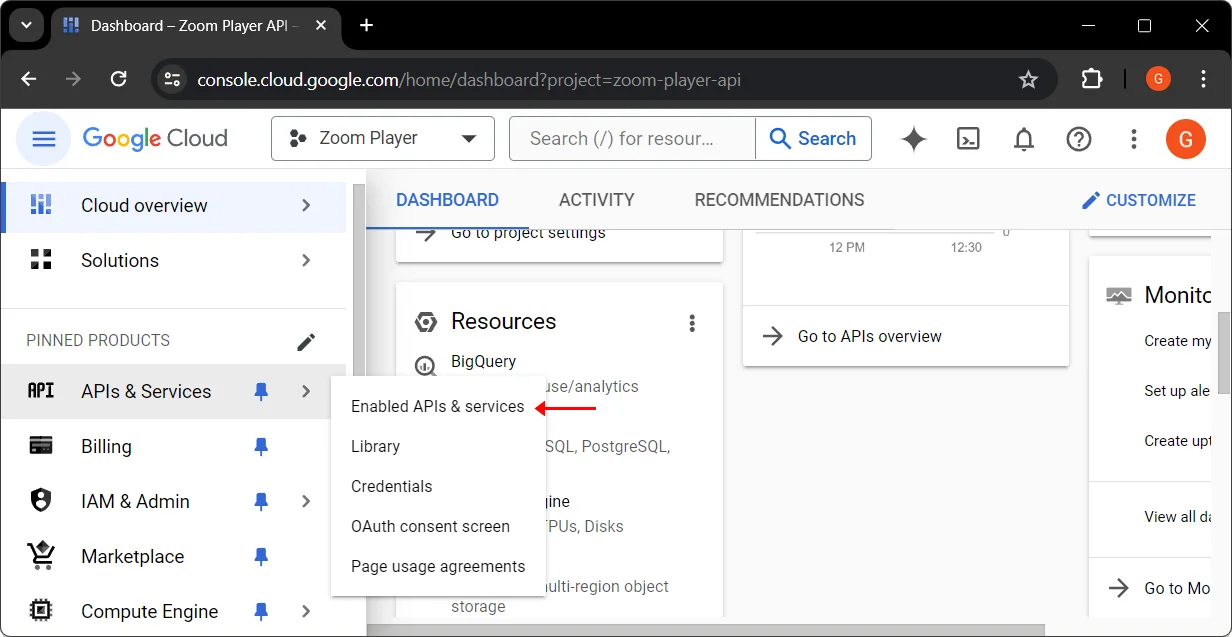The image size is (1232, 637).
Task: Click the Google Cloud logo
Action: pyautogui.click(x=155, y=139)
